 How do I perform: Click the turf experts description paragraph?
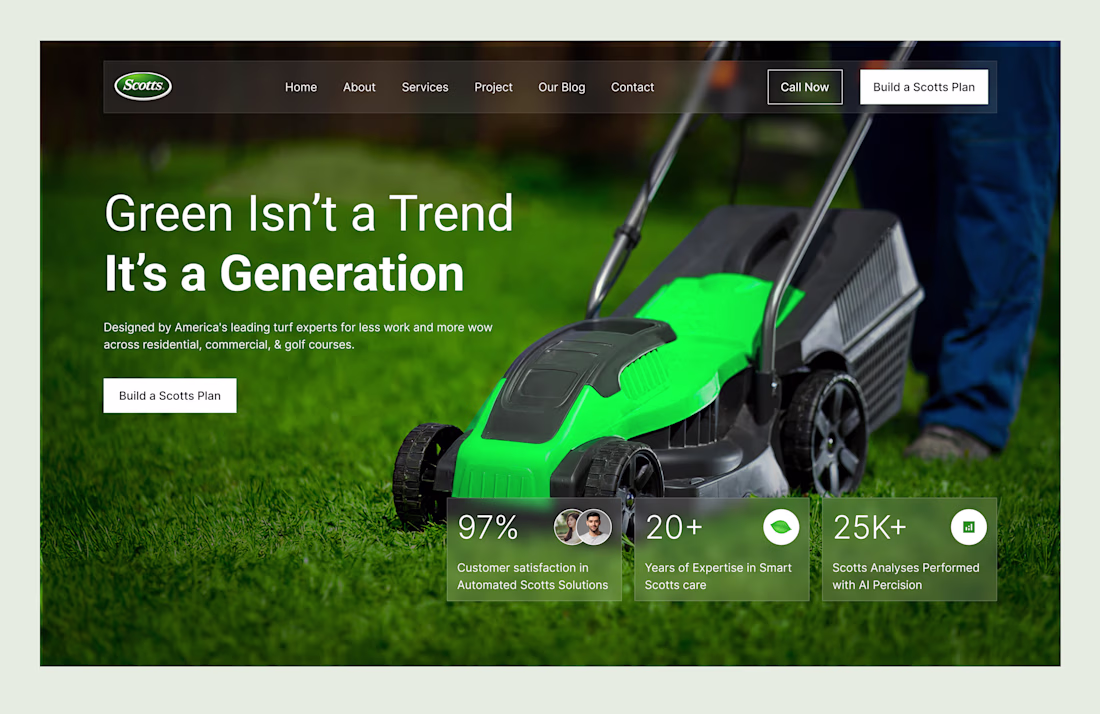[x=298, y=336]
